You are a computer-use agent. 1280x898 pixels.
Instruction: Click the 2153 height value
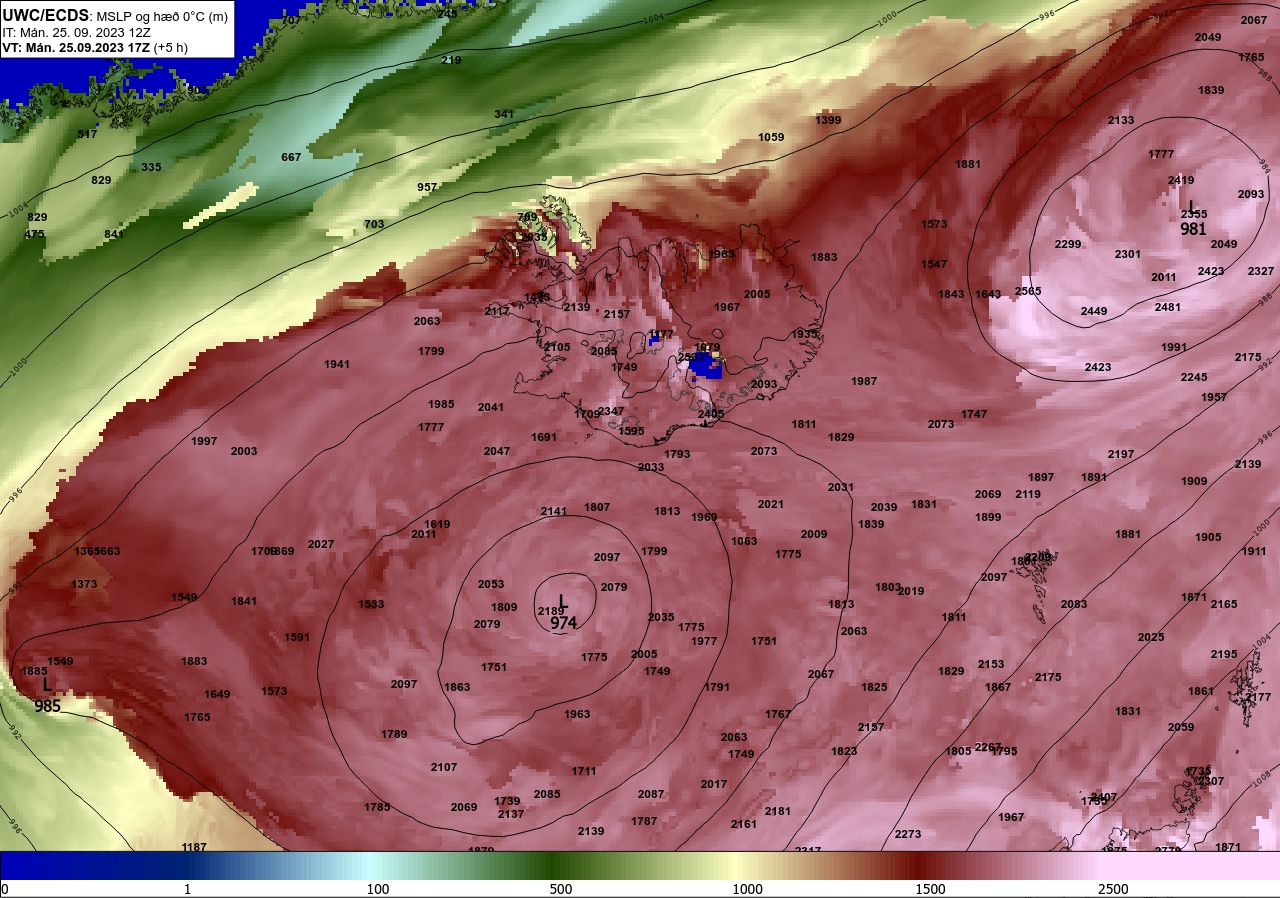[991, 664]
